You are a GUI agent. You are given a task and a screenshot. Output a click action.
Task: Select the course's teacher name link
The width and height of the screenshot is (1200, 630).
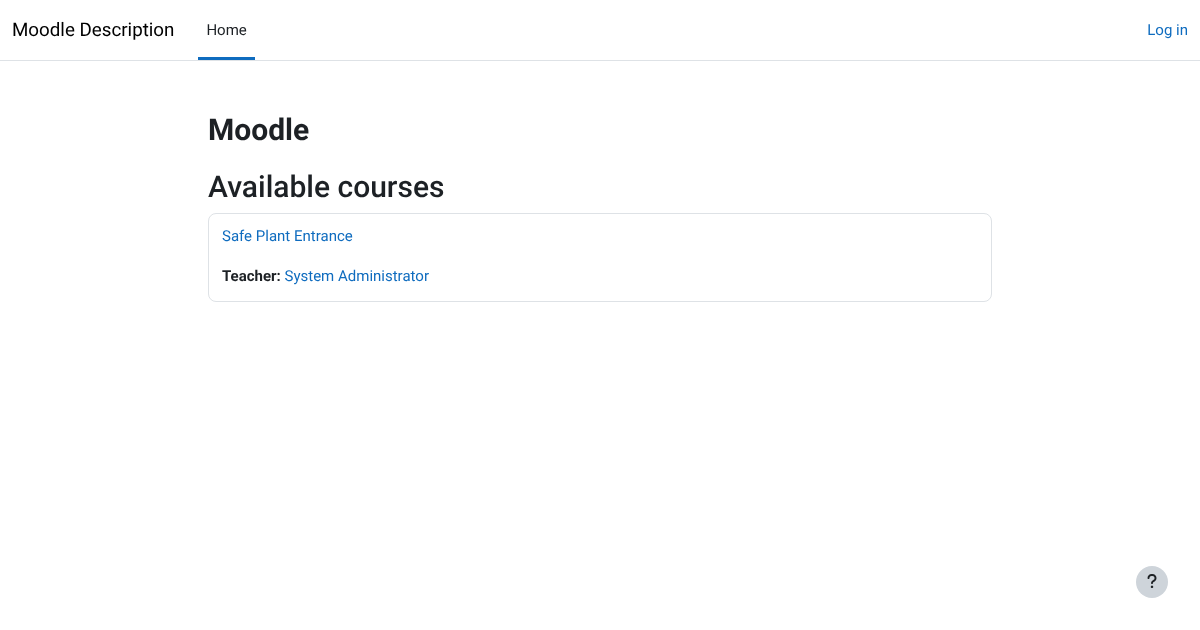click(x=356, y=276)
